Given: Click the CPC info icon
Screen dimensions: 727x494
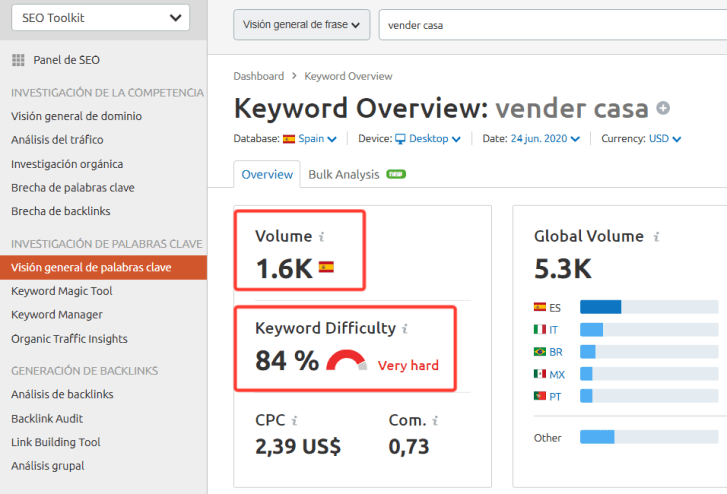Looking at the screenshot, I should 294,421.
